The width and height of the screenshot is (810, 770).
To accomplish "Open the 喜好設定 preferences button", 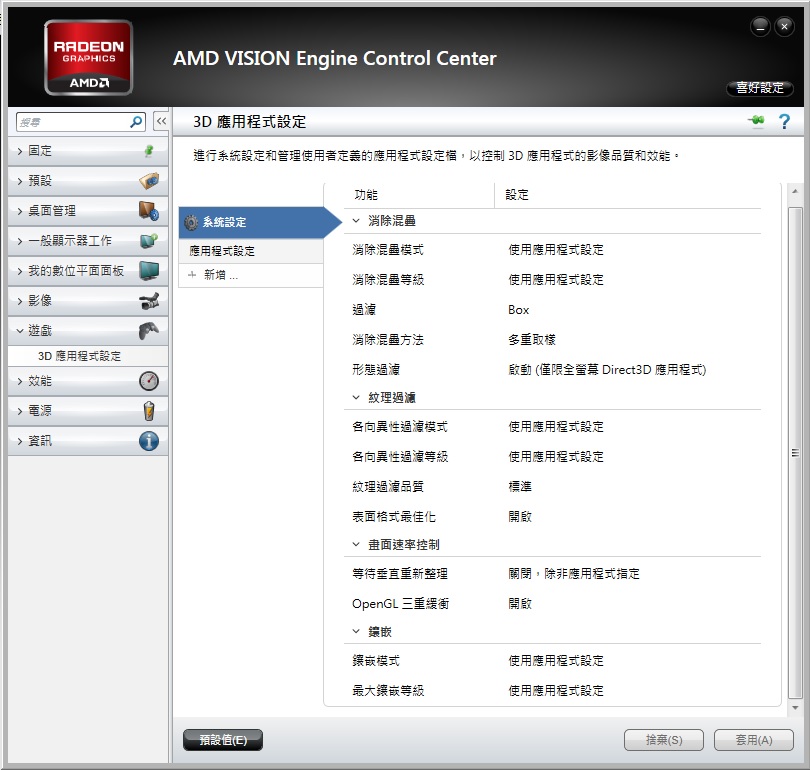I will [x=759, y=88].
